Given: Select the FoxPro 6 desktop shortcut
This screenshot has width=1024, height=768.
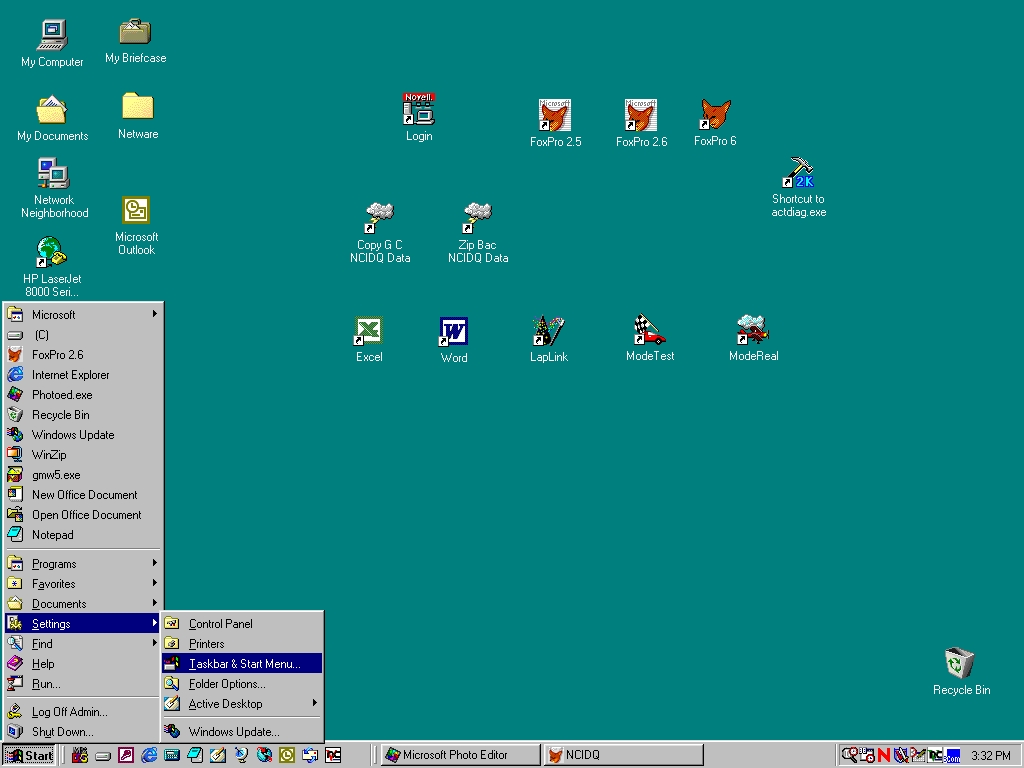Looking at the screenshot, I should [x=715, y=123].
